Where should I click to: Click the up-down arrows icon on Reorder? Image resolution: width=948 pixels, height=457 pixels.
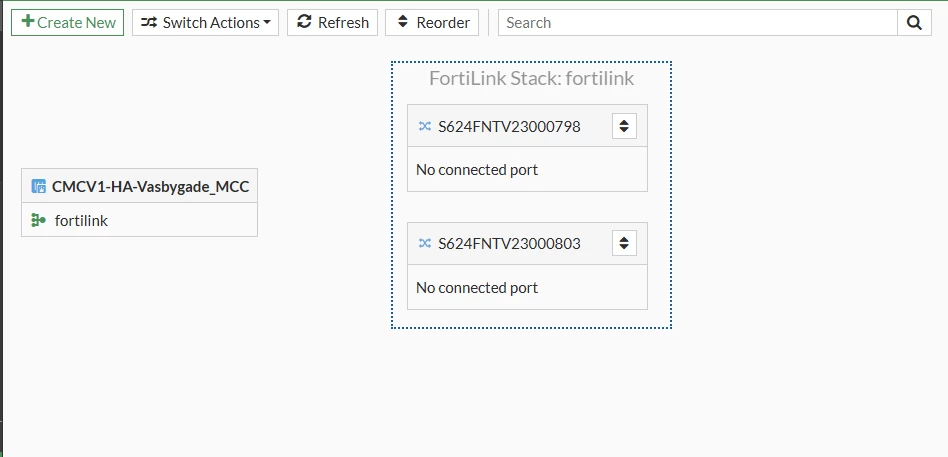[x=403, y=22]
